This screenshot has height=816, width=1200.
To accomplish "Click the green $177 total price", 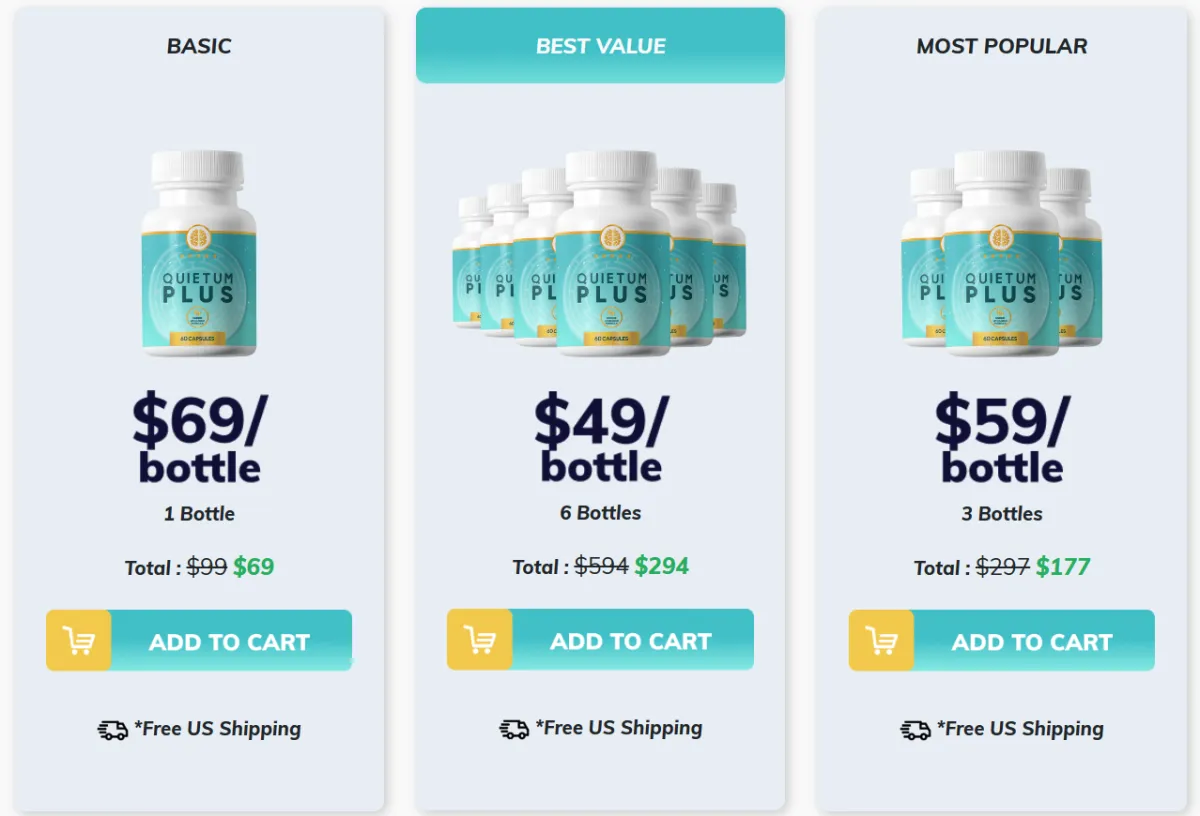I will click(1063, 567).
